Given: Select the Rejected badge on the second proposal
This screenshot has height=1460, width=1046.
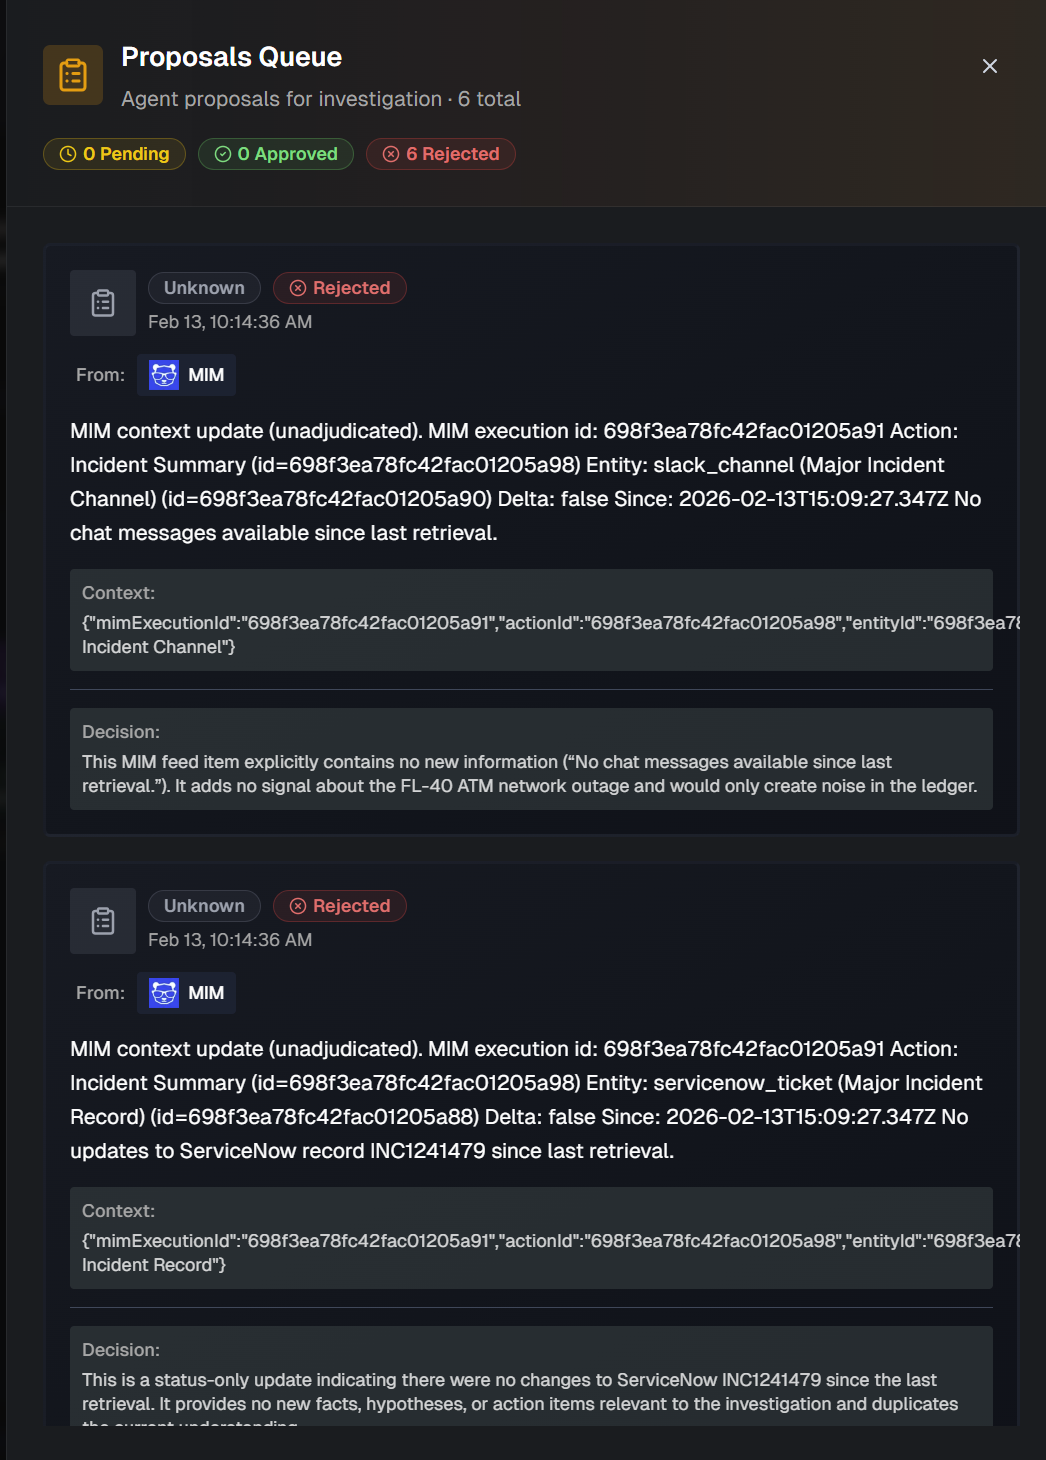Looking at the screenshot, I should pos(340,906).
